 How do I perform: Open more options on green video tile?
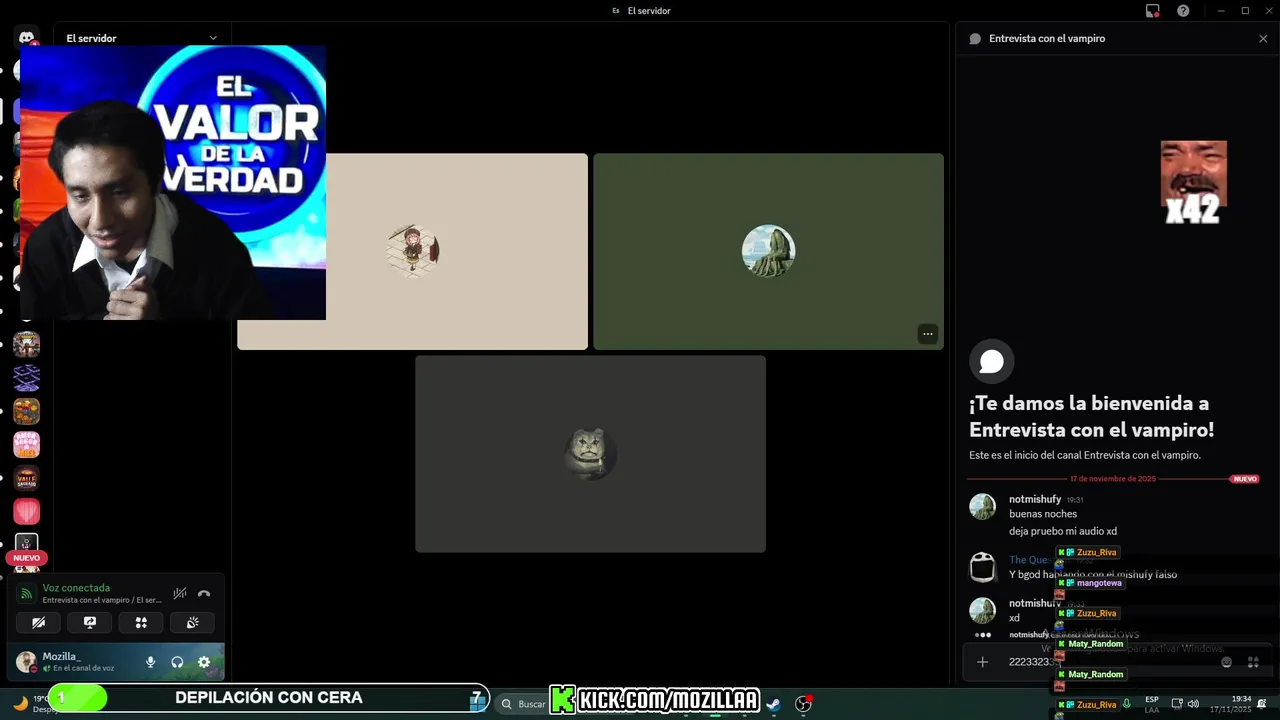tap(928, 334)
